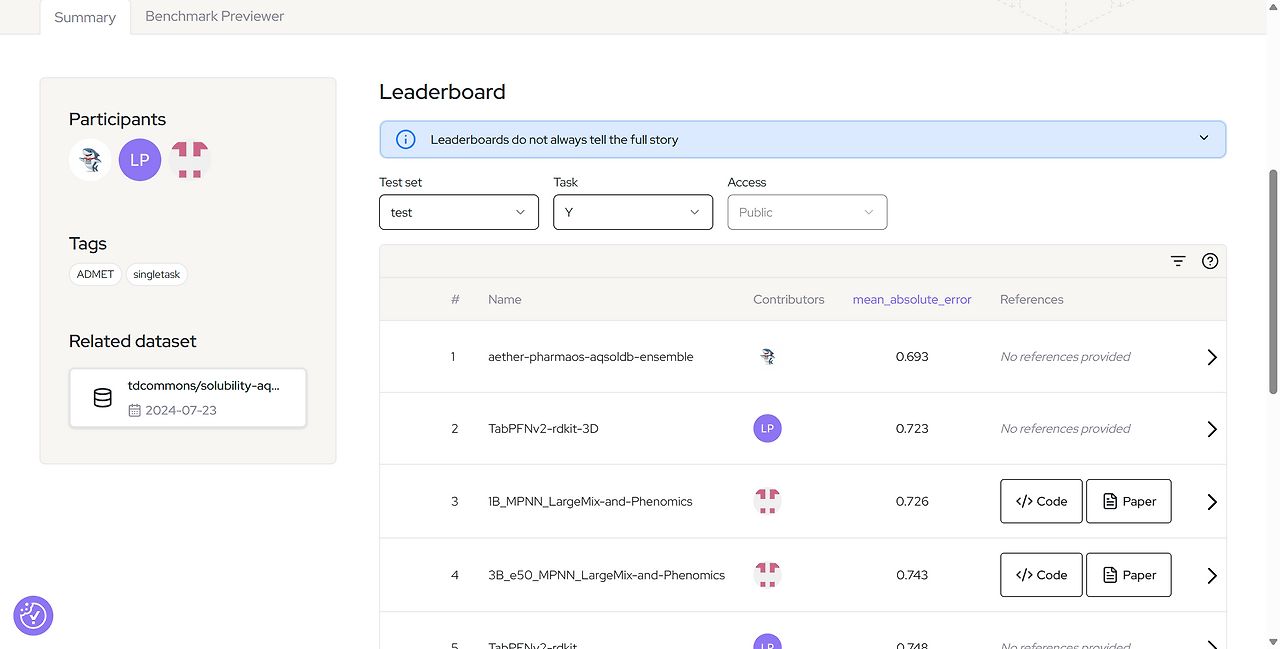Screen dimensions: 1280x649
Task: Click the name 3B_e50_MPNN_LargeMix-and-Phenomics
Action: tap(606, 575)
